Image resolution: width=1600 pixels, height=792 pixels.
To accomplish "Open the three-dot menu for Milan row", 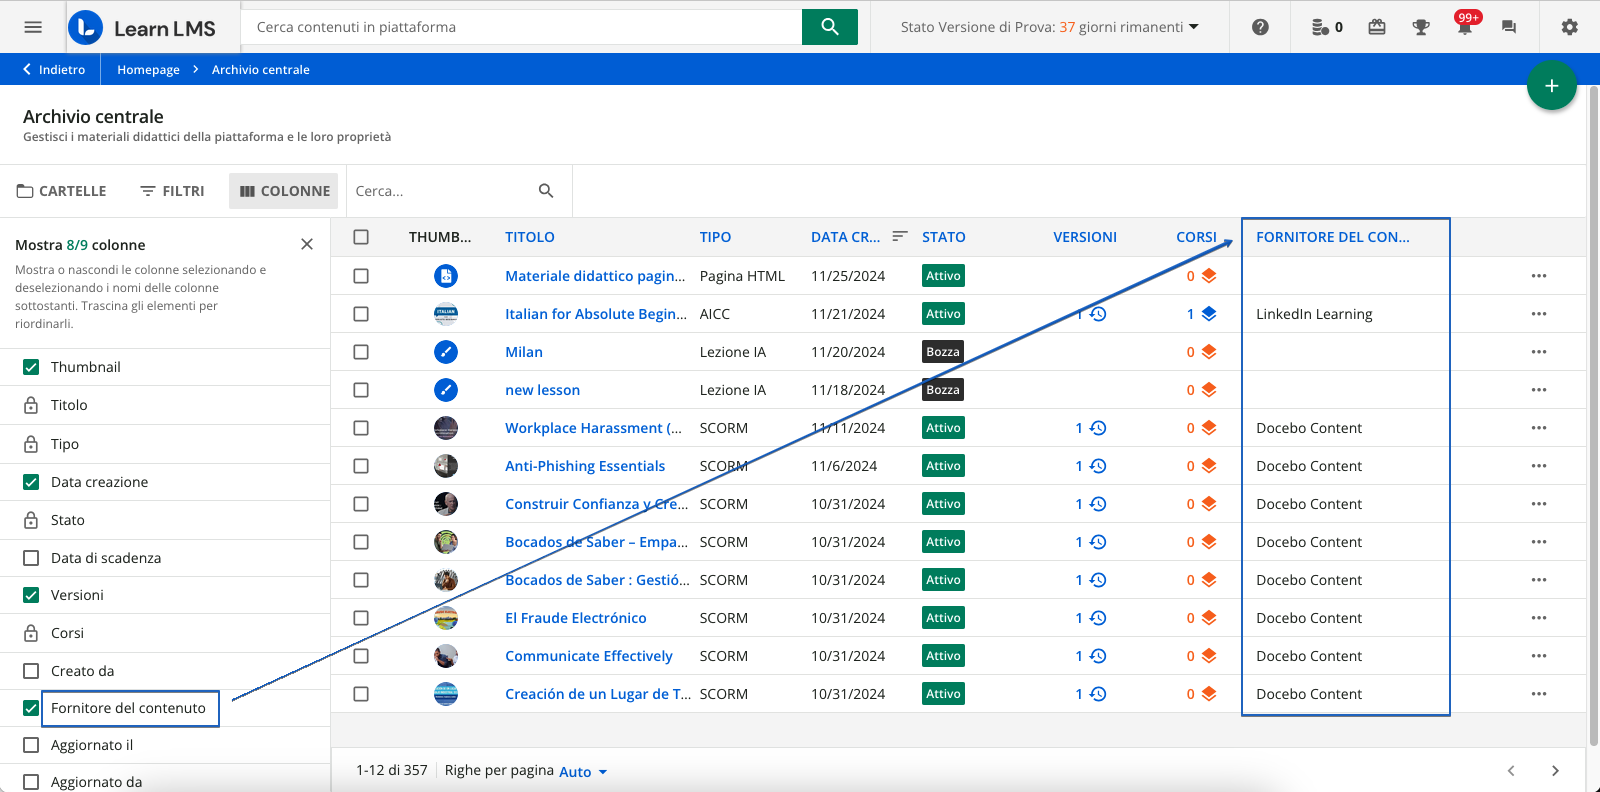I will [1539, 352].
